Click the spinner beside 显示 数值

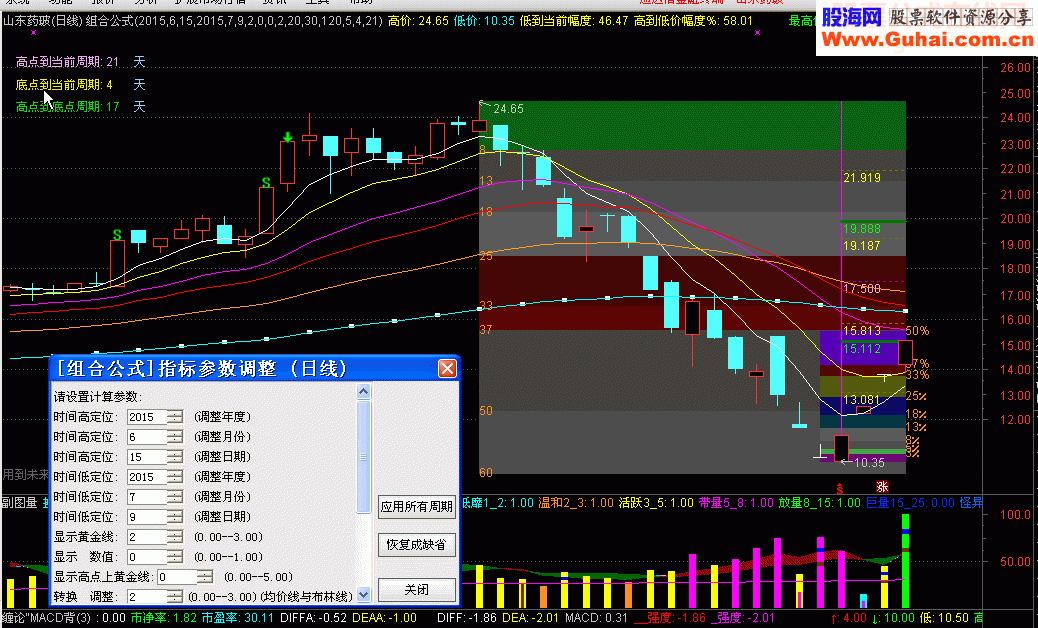pos(175,557)
